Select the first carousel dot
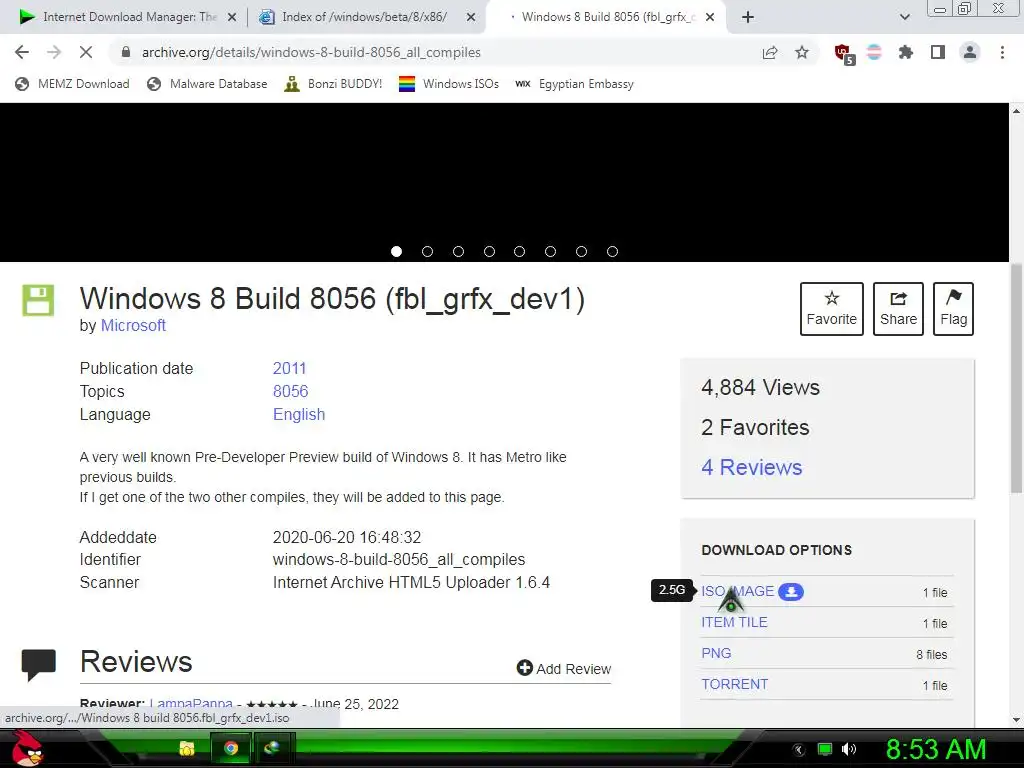The height and width of the screenshot is (768, 1024). click(396, 251)
